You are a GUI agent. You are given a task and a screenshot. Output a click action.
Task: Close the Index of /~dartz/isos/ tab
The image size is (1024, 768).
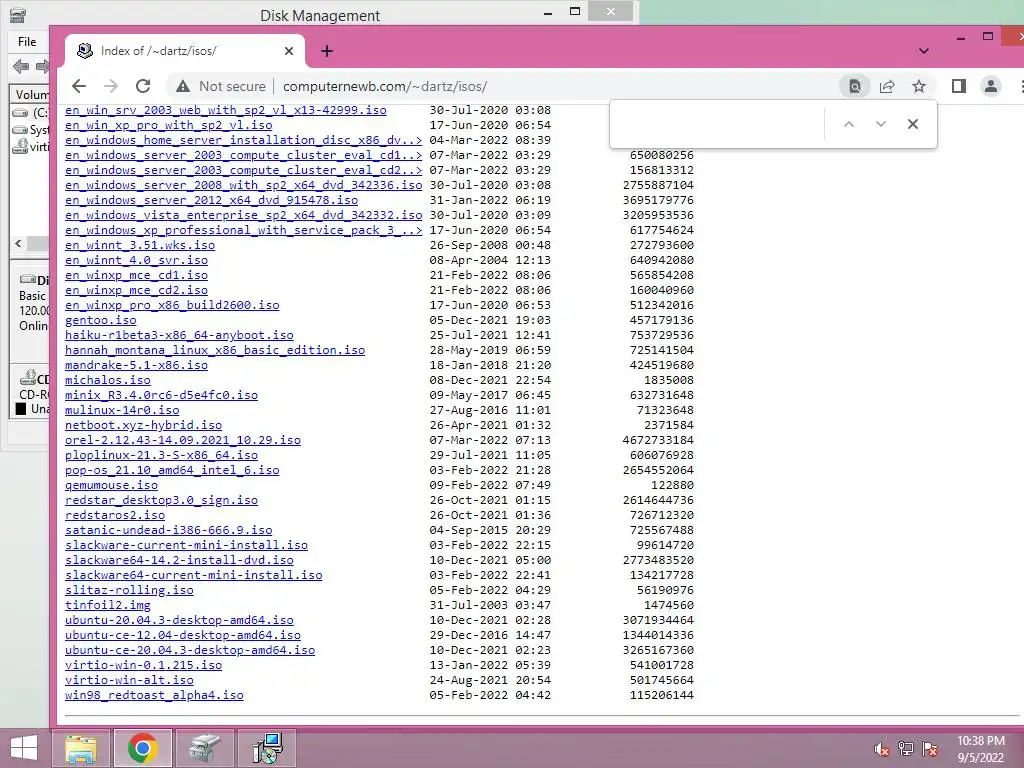tap(289, 51)
